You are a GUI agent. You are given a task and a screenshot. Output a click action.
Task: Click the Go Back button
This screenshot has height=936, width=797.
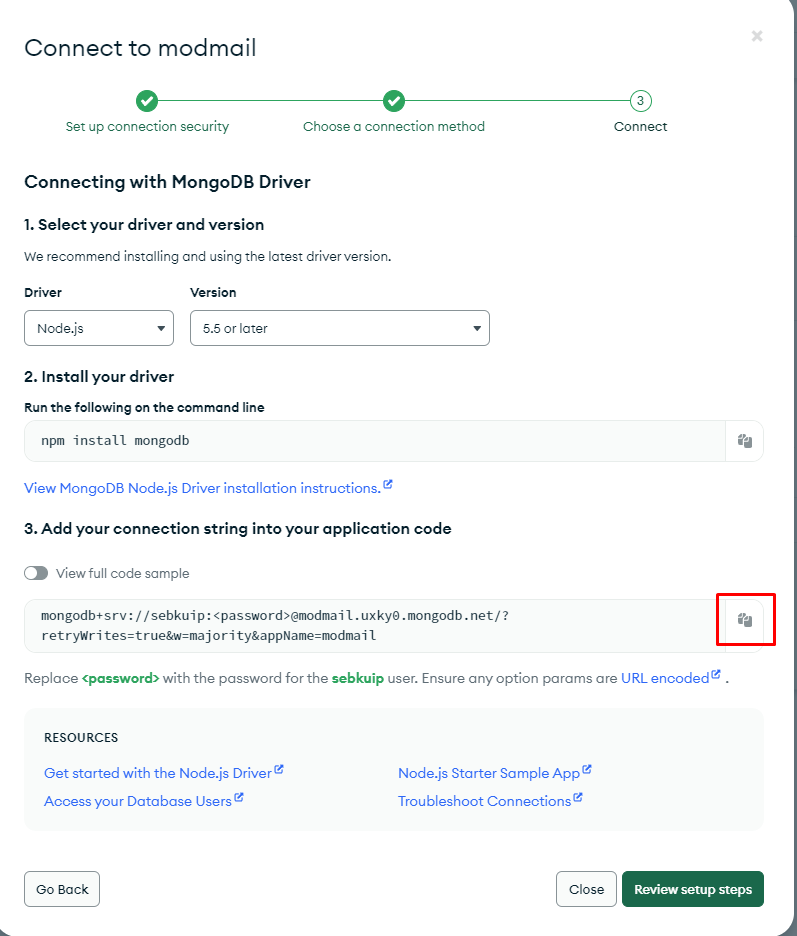point(62,889)
